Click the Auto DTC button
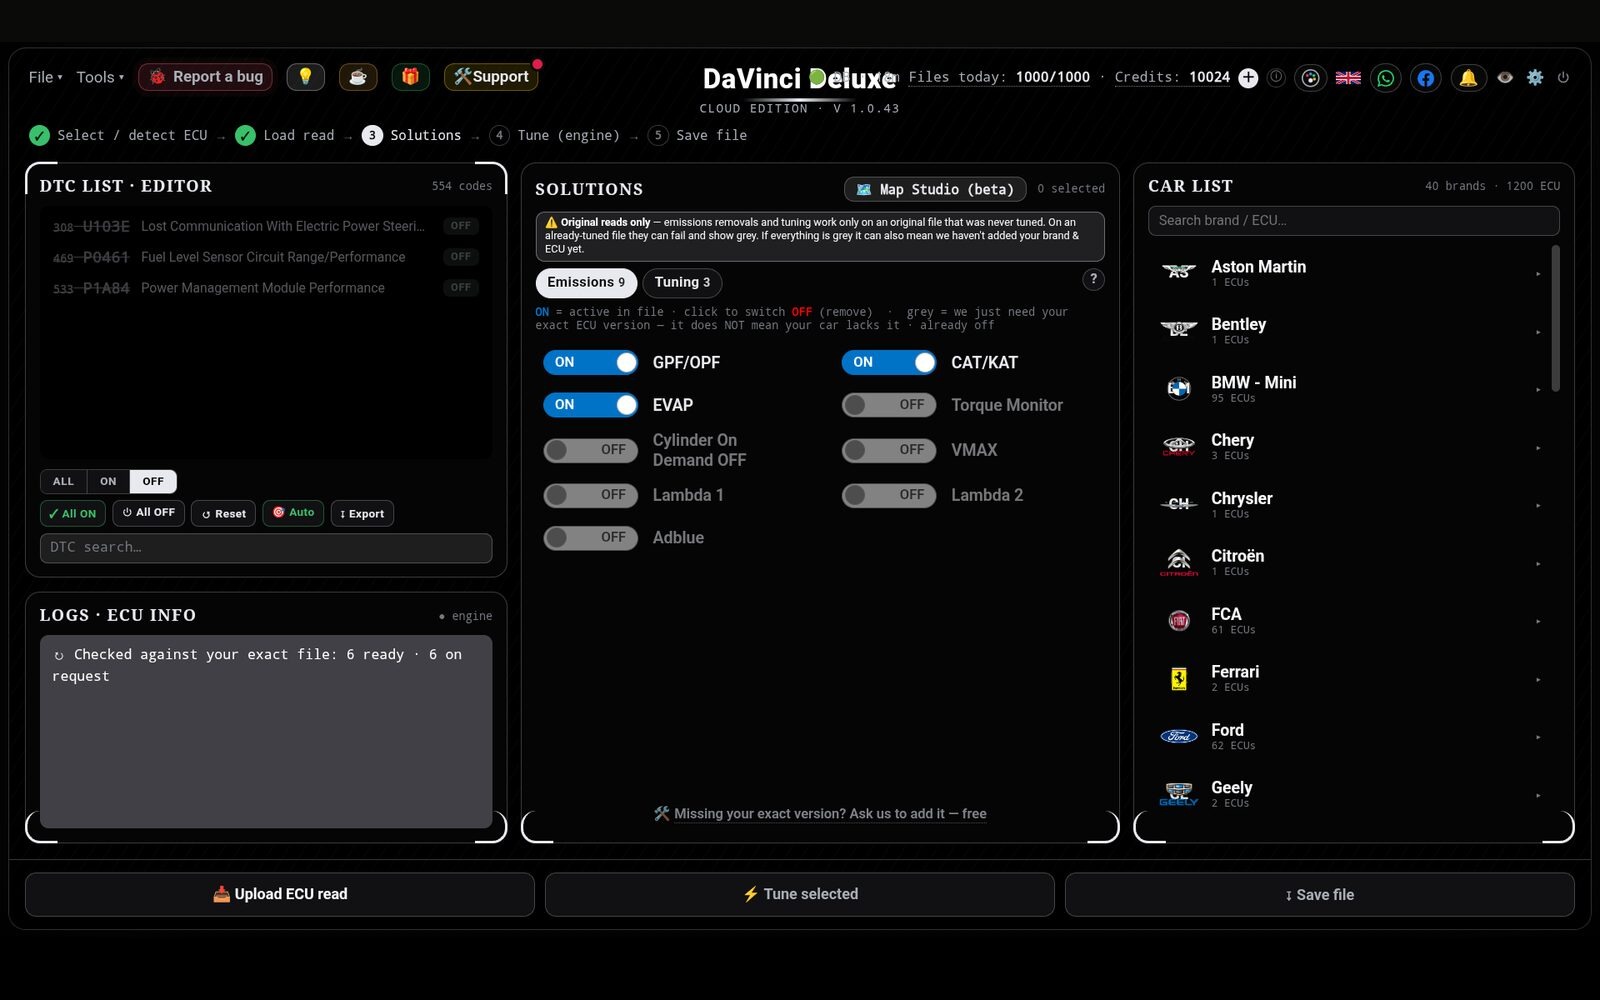The image size is (1600, 1000). pyautogui.click(x=293, y=513)
